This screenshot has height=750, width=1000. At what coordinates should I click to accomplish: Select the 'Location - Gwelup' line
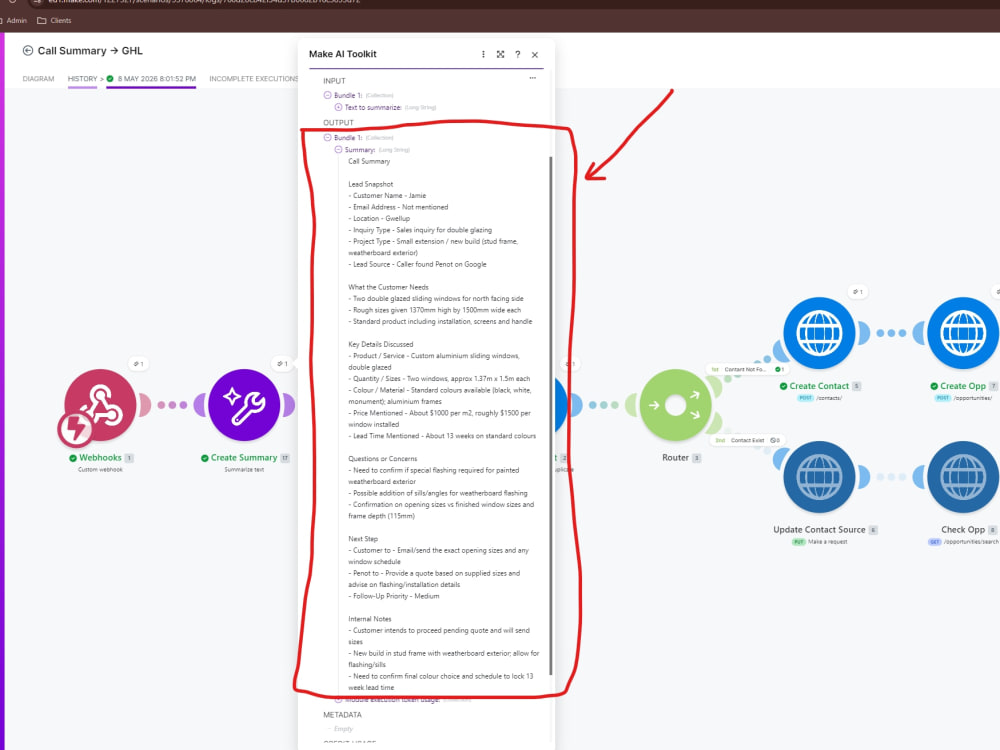point(379,219)
